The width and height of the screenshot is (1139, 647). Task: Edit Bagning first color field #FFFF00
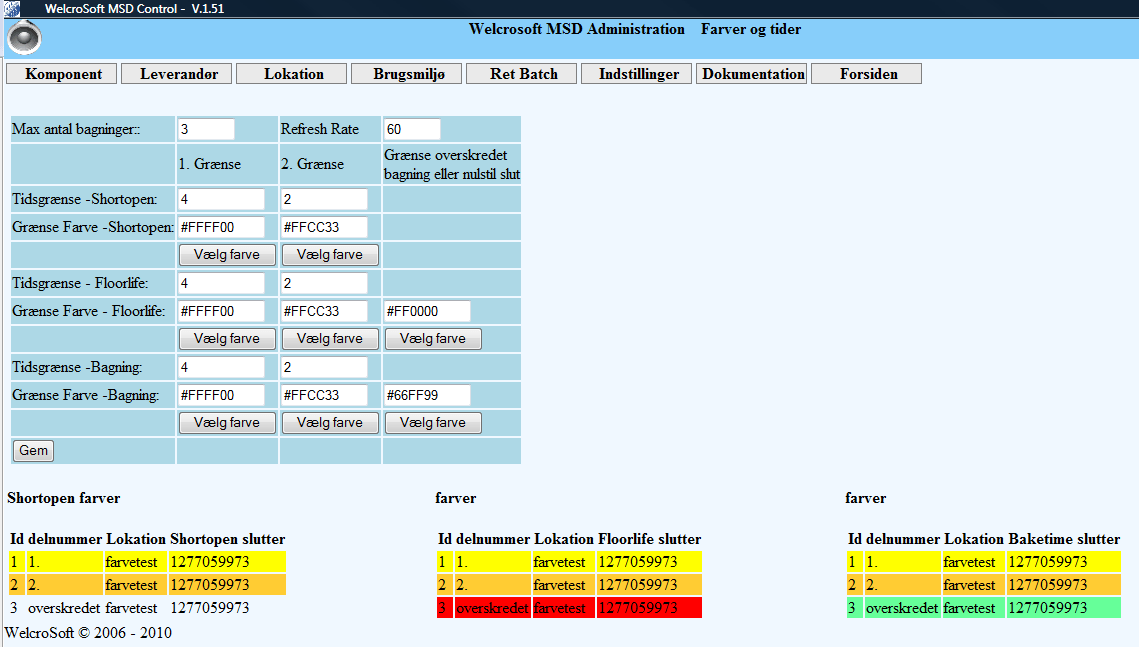[x=222, y=395]
